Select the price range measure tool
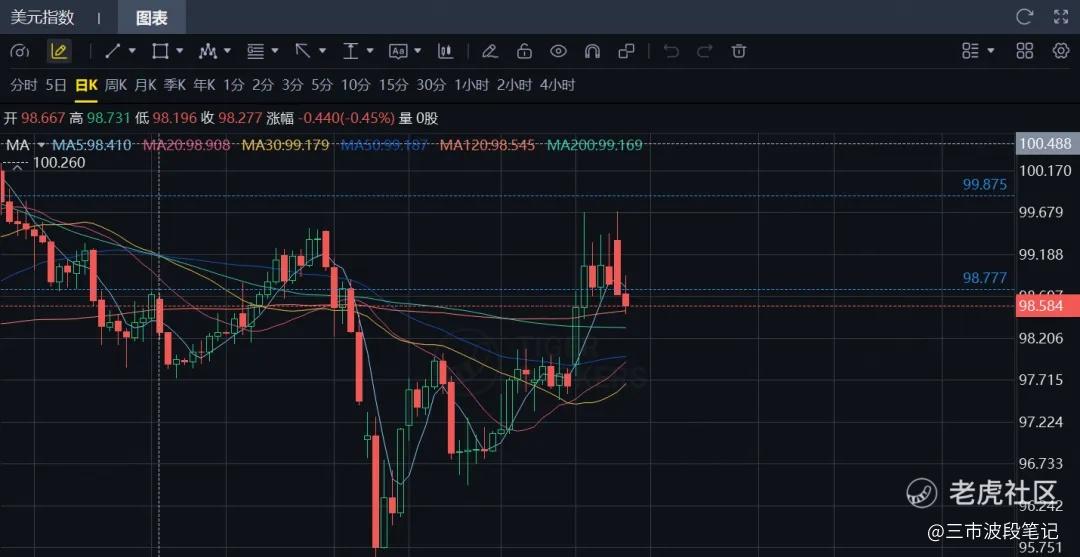Screen dimensions: 1080x557 pos(351,51)
